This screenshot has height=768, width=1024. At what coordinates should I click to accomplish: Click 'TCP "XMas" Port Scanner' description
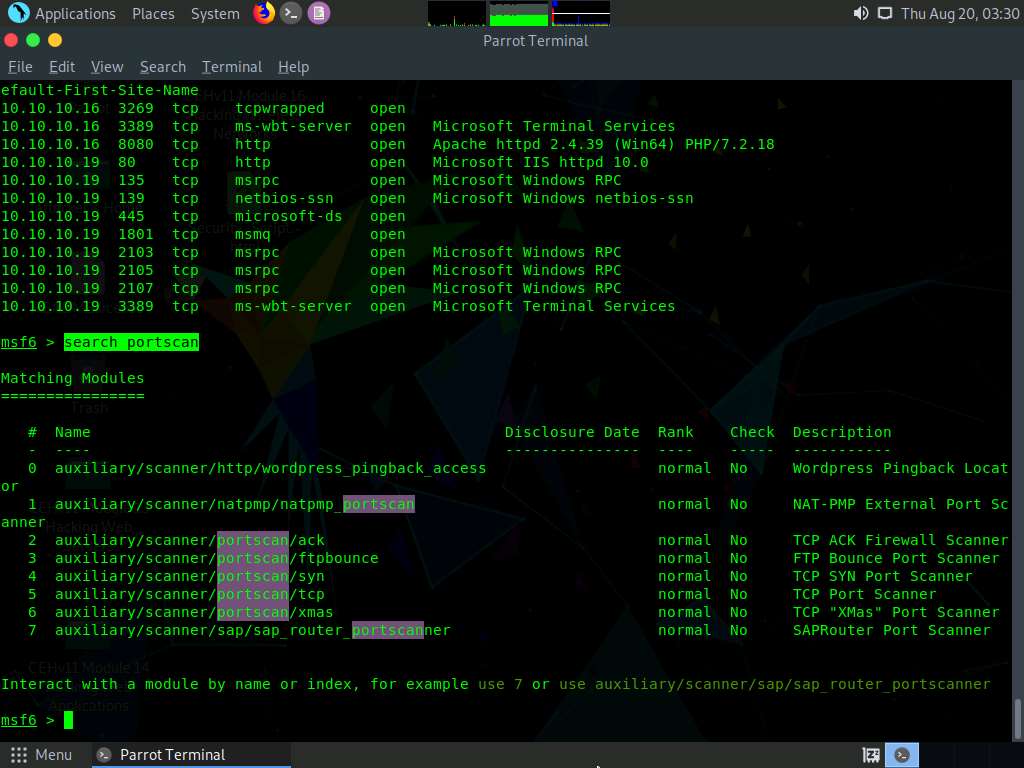coord(896,612)
